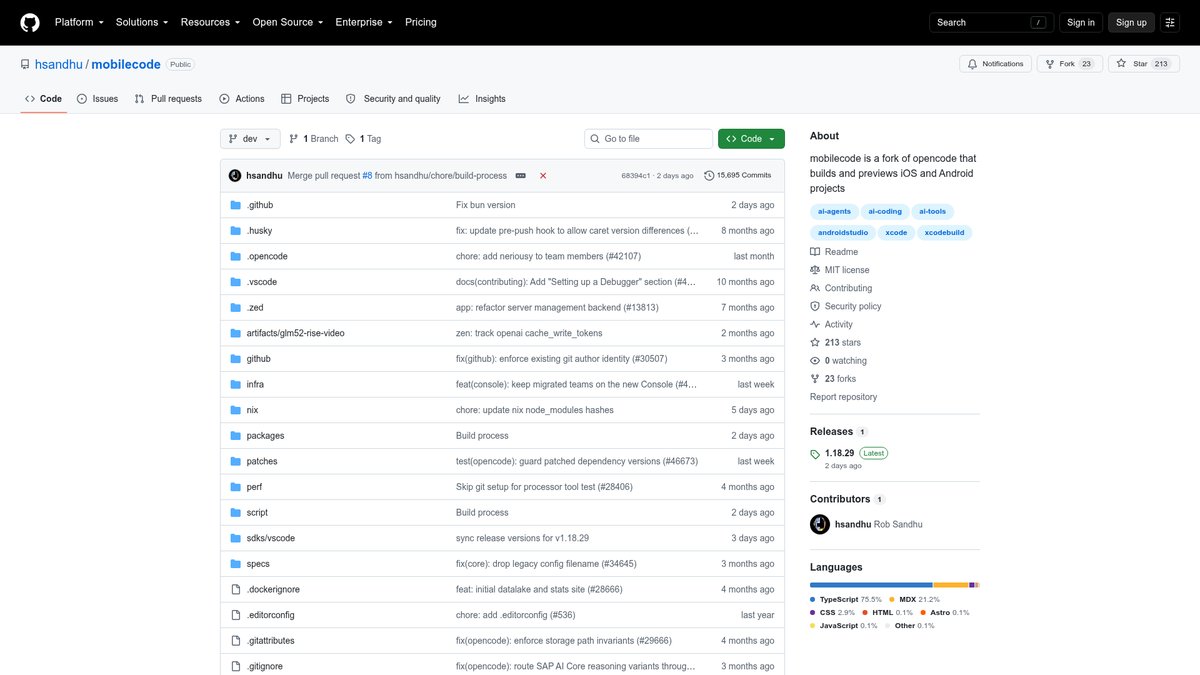Open the Platform menu

click(x=79, y=22)
